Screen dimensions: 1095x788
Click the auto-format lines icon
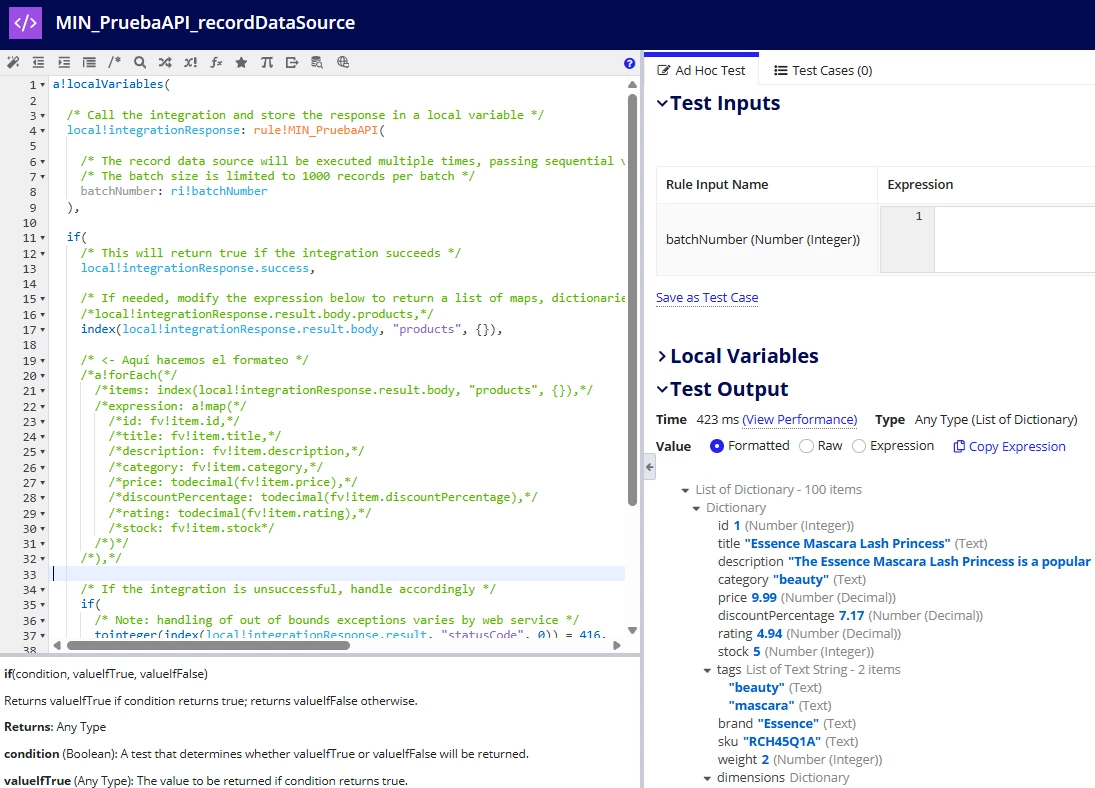coord(89,62)
